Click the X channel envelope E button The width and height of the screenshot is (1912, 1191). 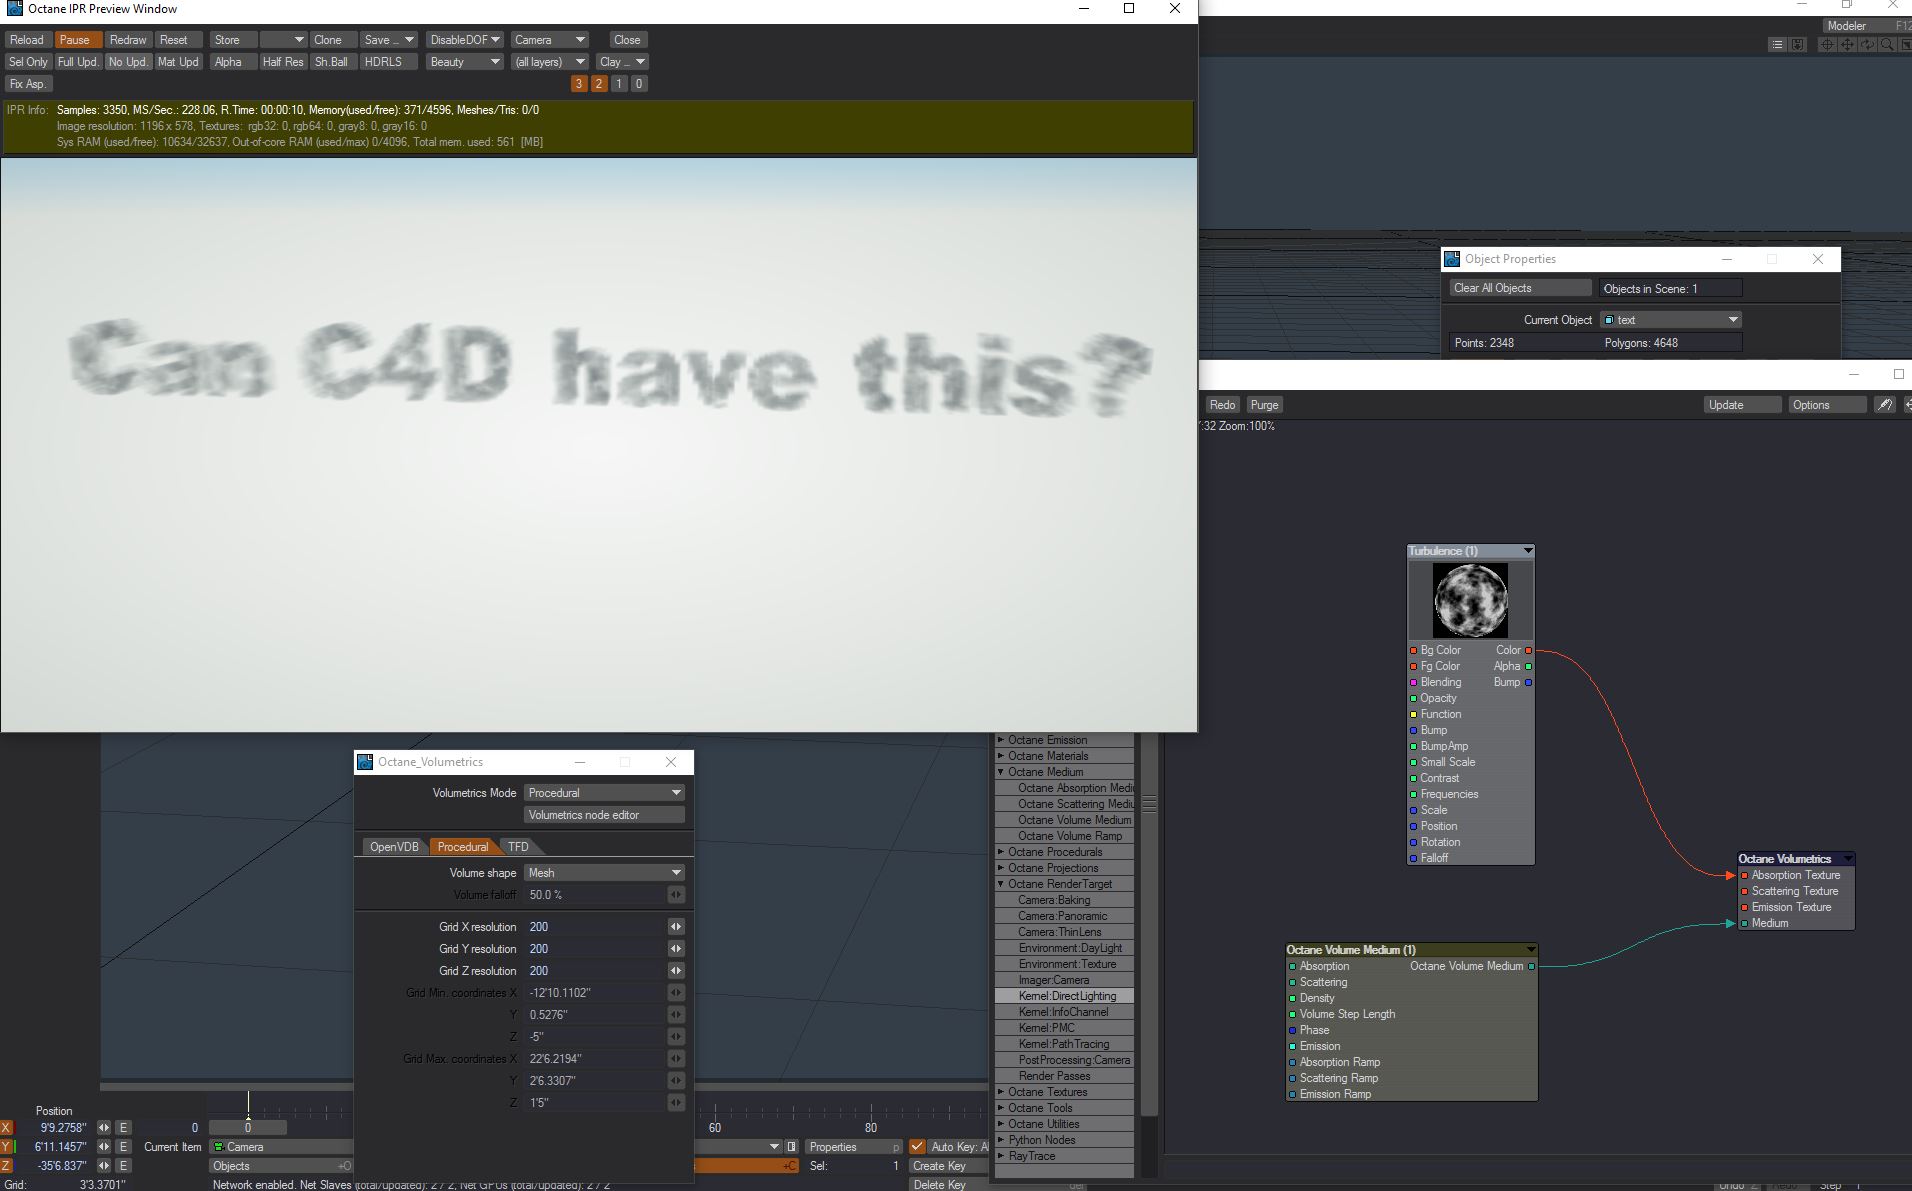pyautogui.click(x=123, y=1128)
